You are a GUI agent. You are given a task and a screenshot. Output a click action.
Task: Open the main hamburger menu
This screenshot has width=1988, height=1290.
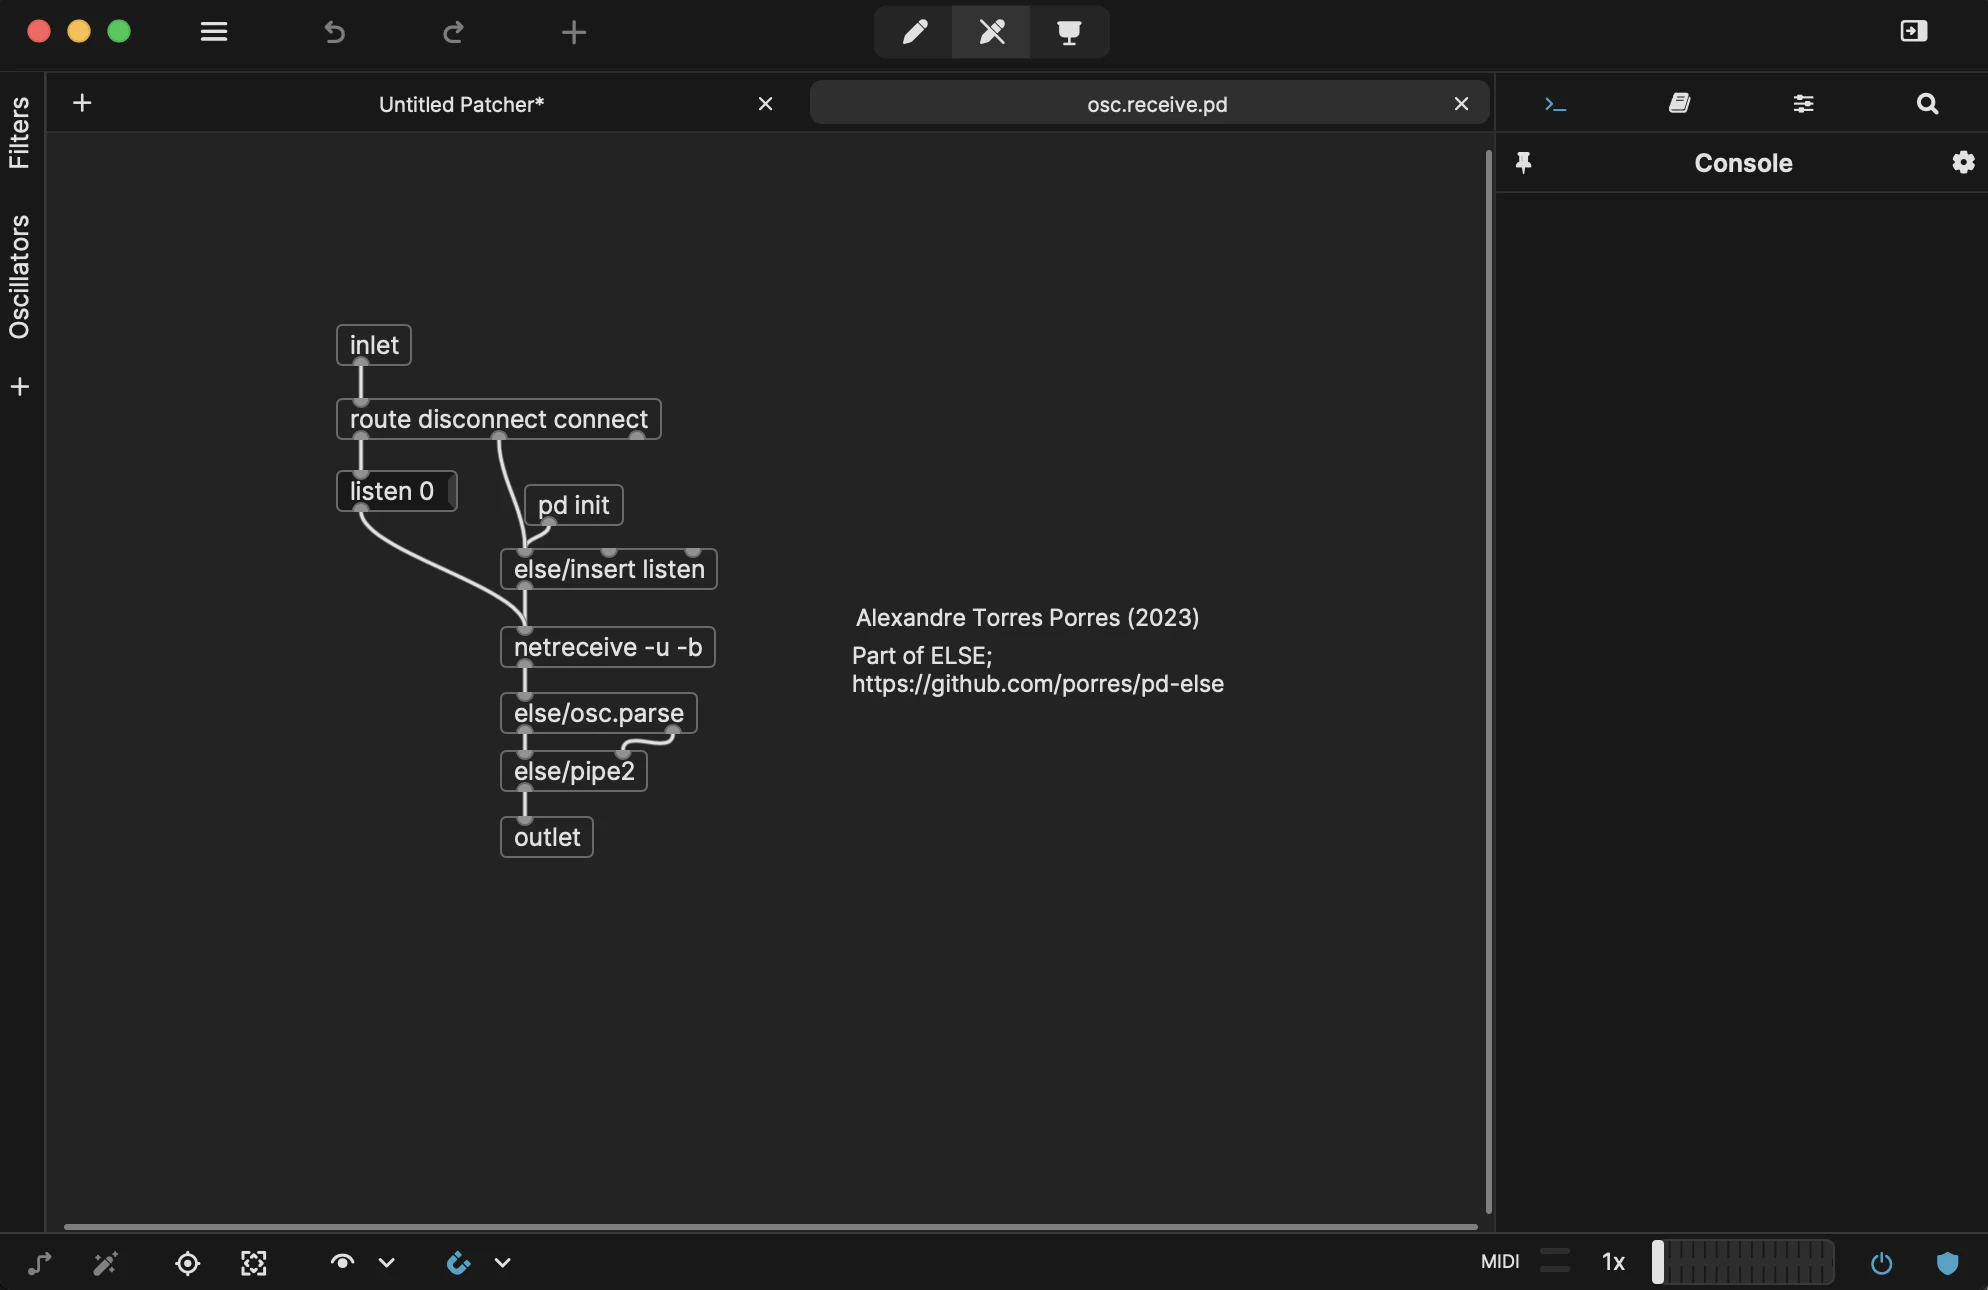click(214, 32)
